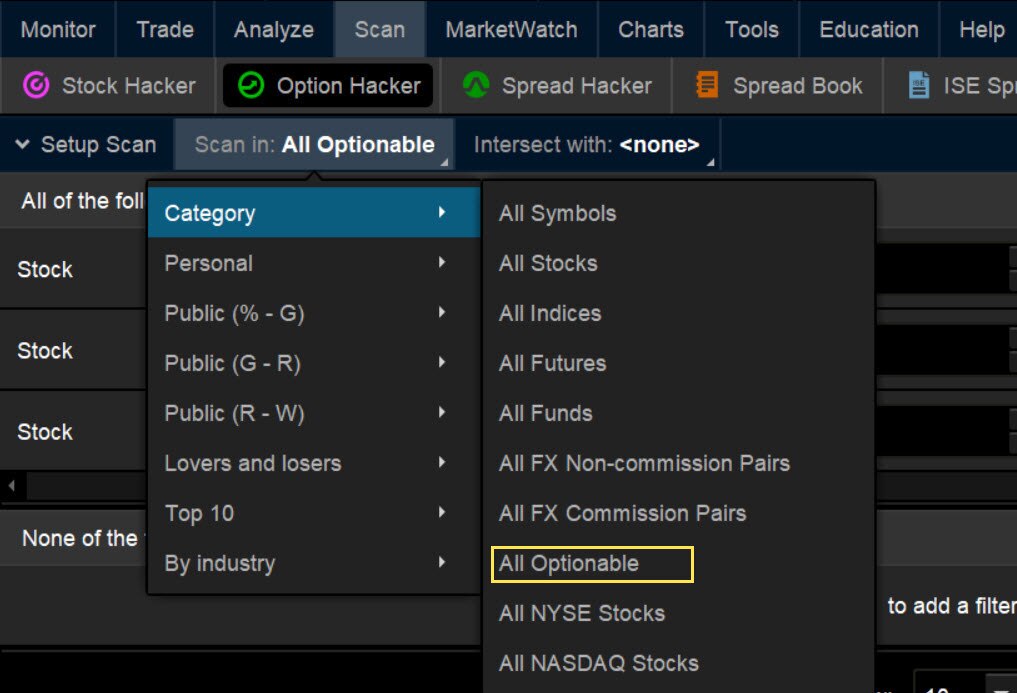Expand the Public (% - G) submenu
Viewport: 1017px width, 693px height.
(314, 313)
